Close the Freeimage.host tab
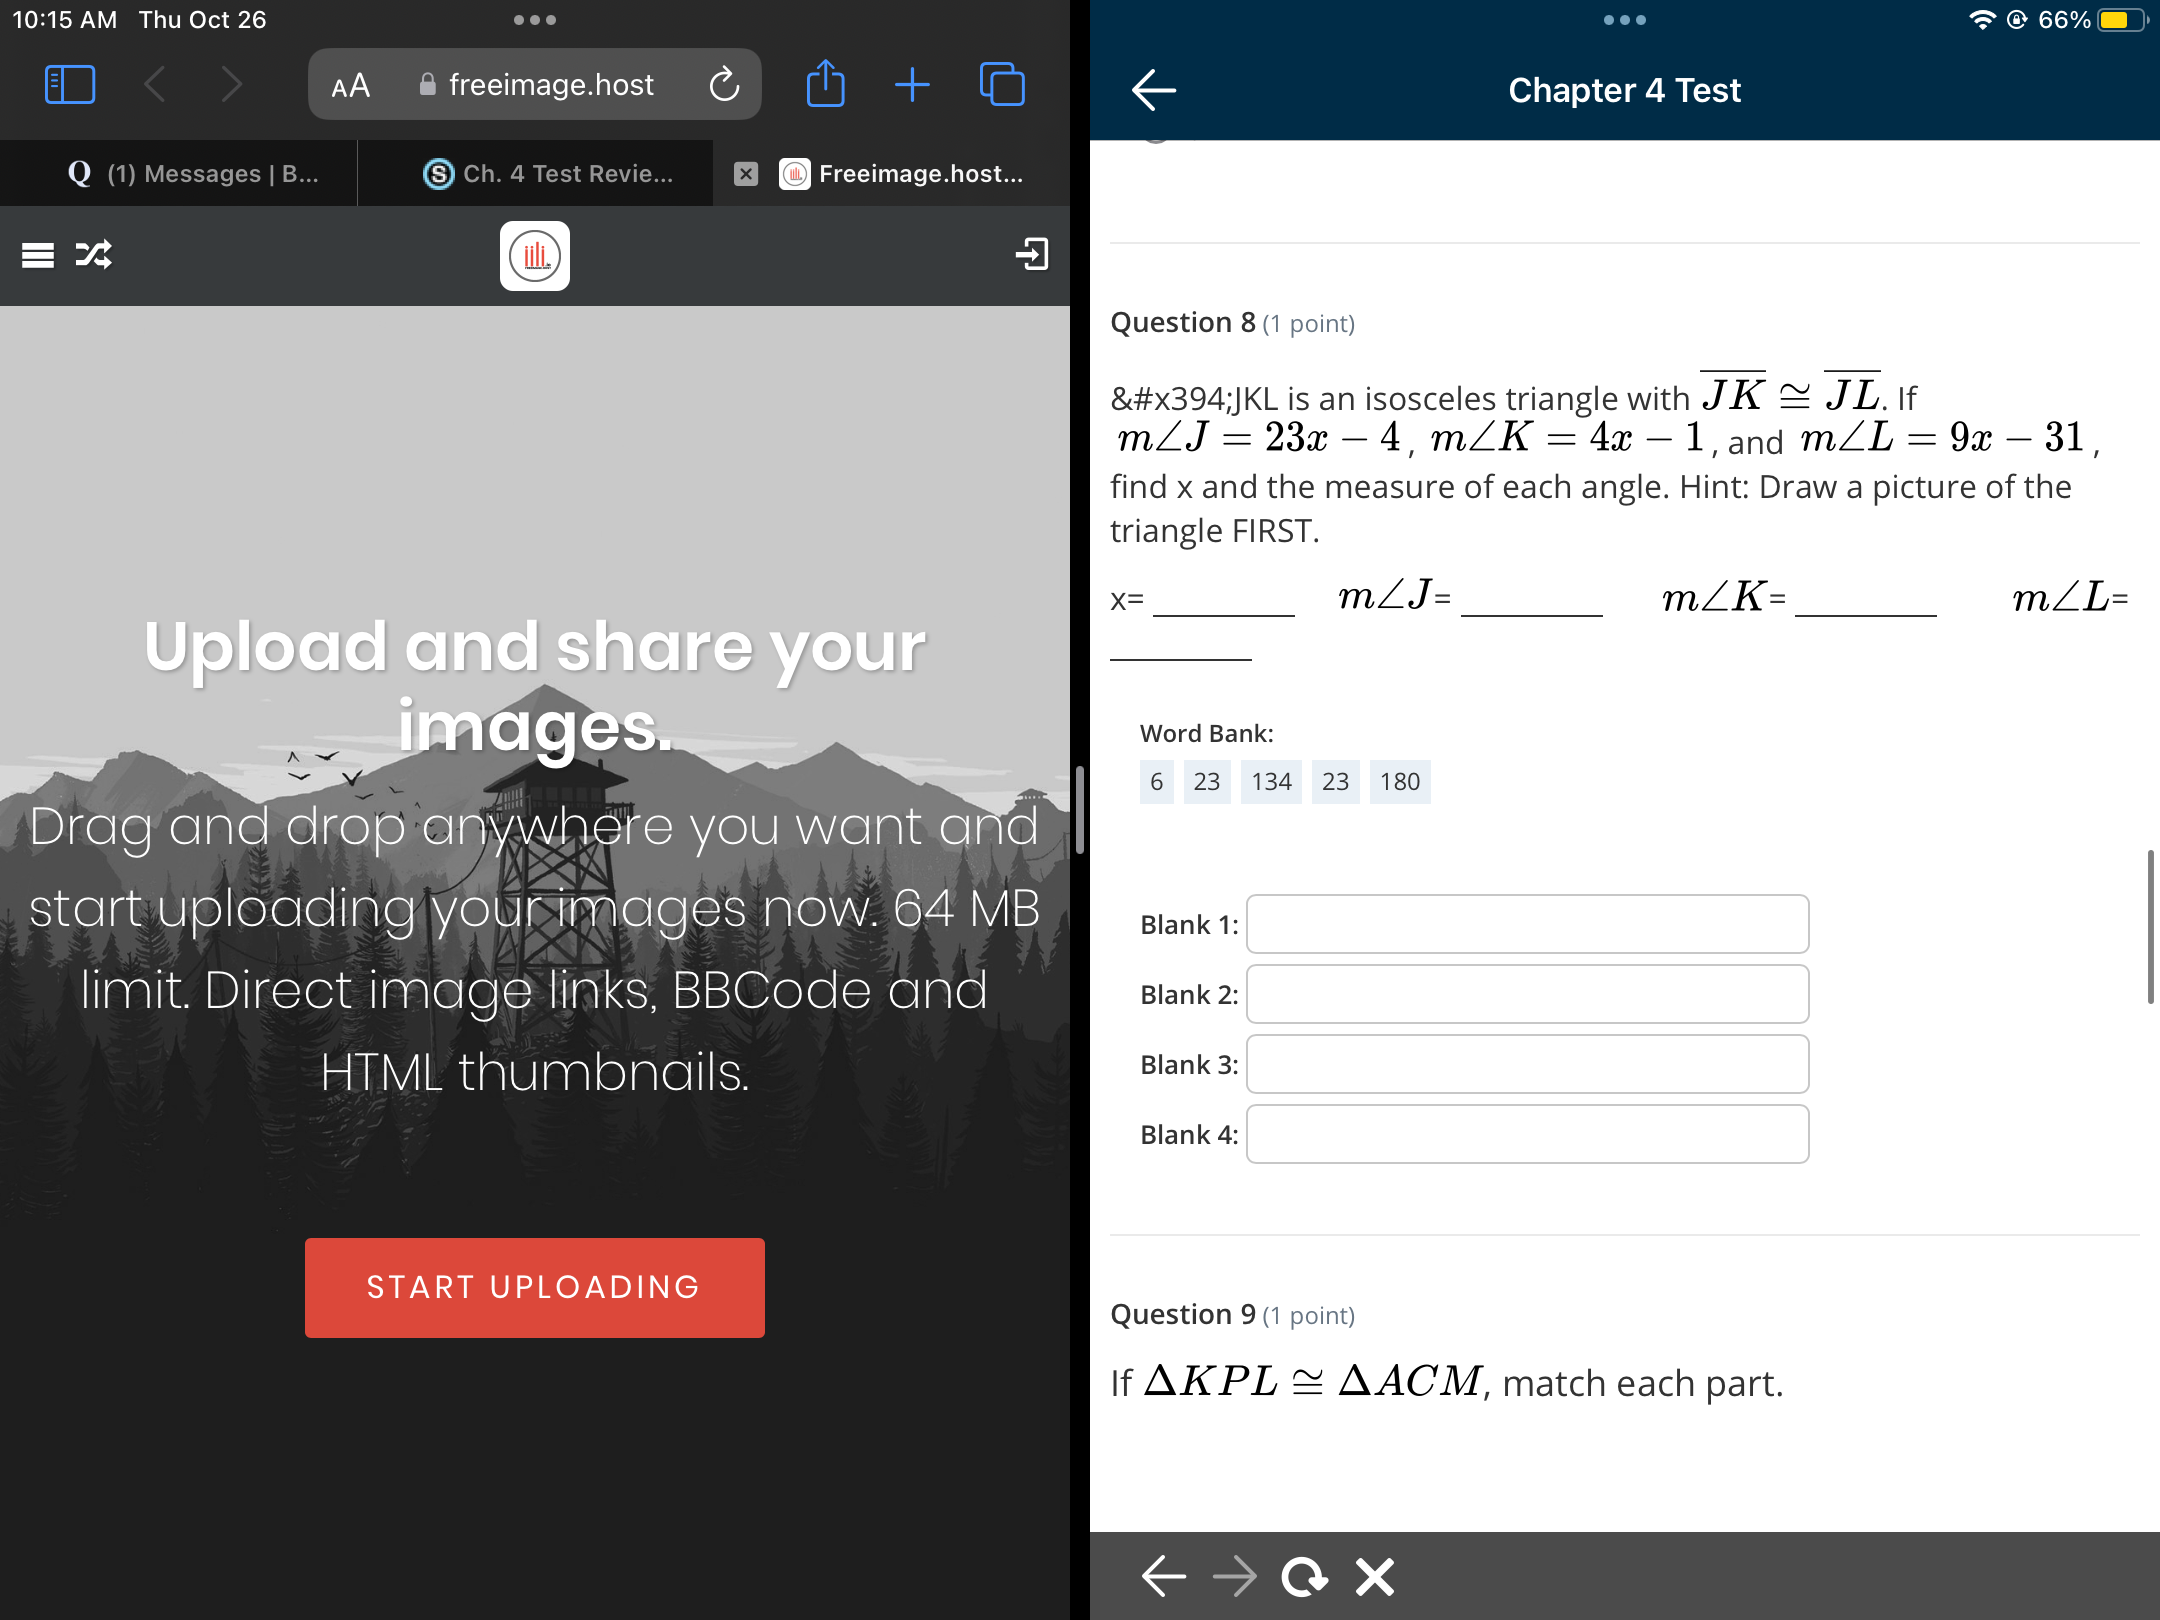The height and width of the screenshot is (1620, 2160). [x=745, y=174]
